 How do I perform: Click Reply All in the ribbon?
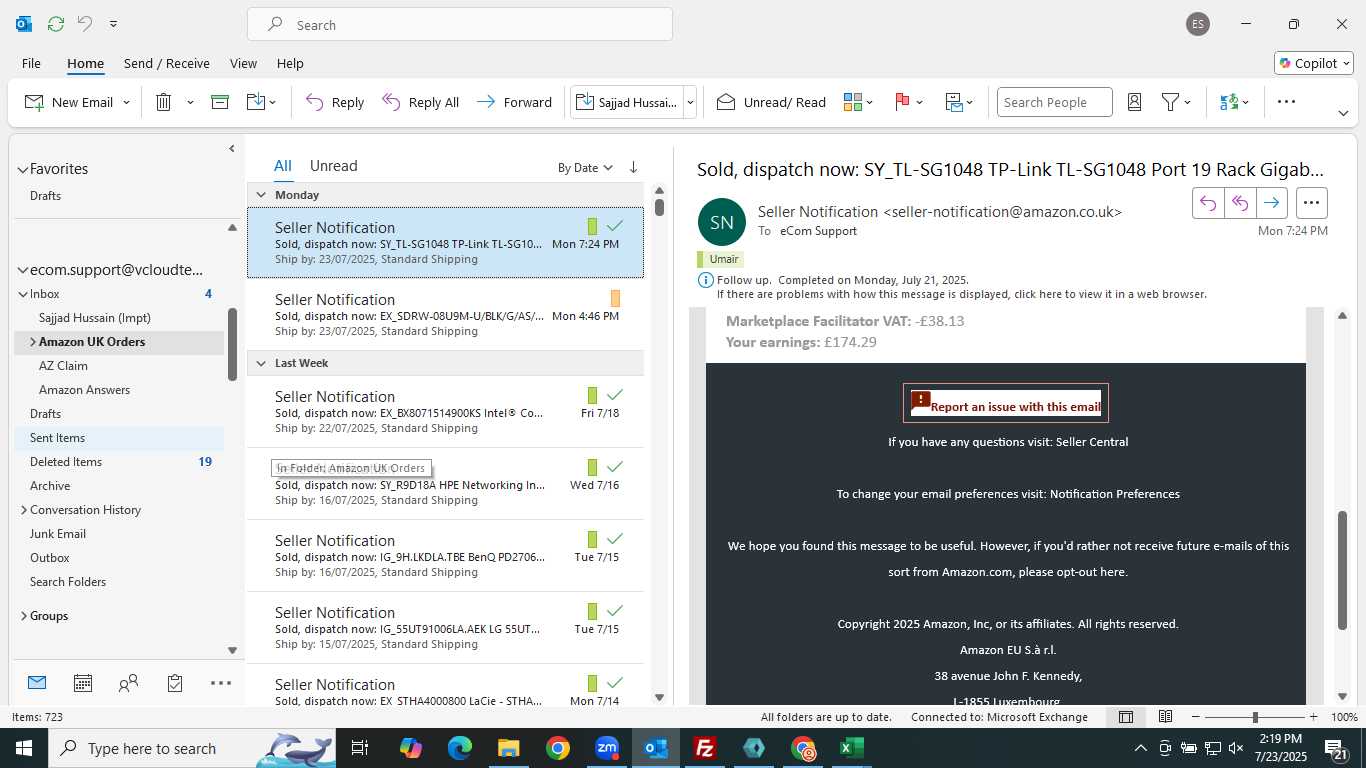420,102
